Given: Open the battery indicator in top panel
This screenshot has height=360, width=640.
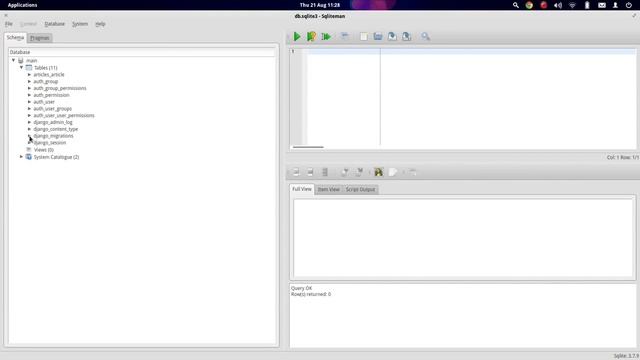Looking at the screenshot, I should pos(587,5).
